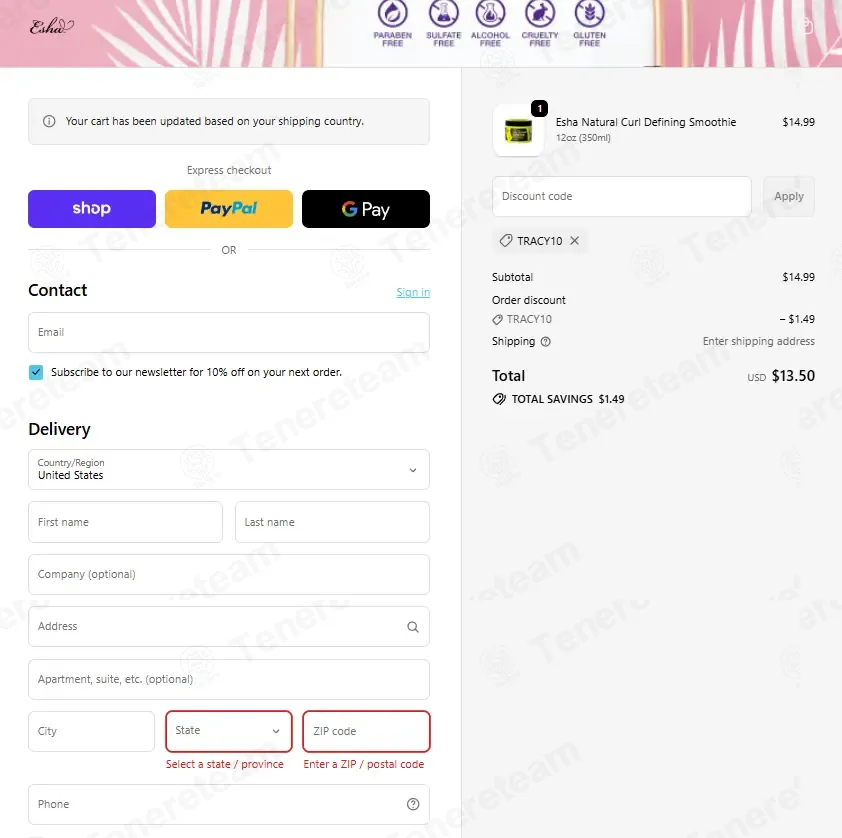This screenshot has height=838, width=842.
Task: Click the Sign in link
Action: coord(413,292)
